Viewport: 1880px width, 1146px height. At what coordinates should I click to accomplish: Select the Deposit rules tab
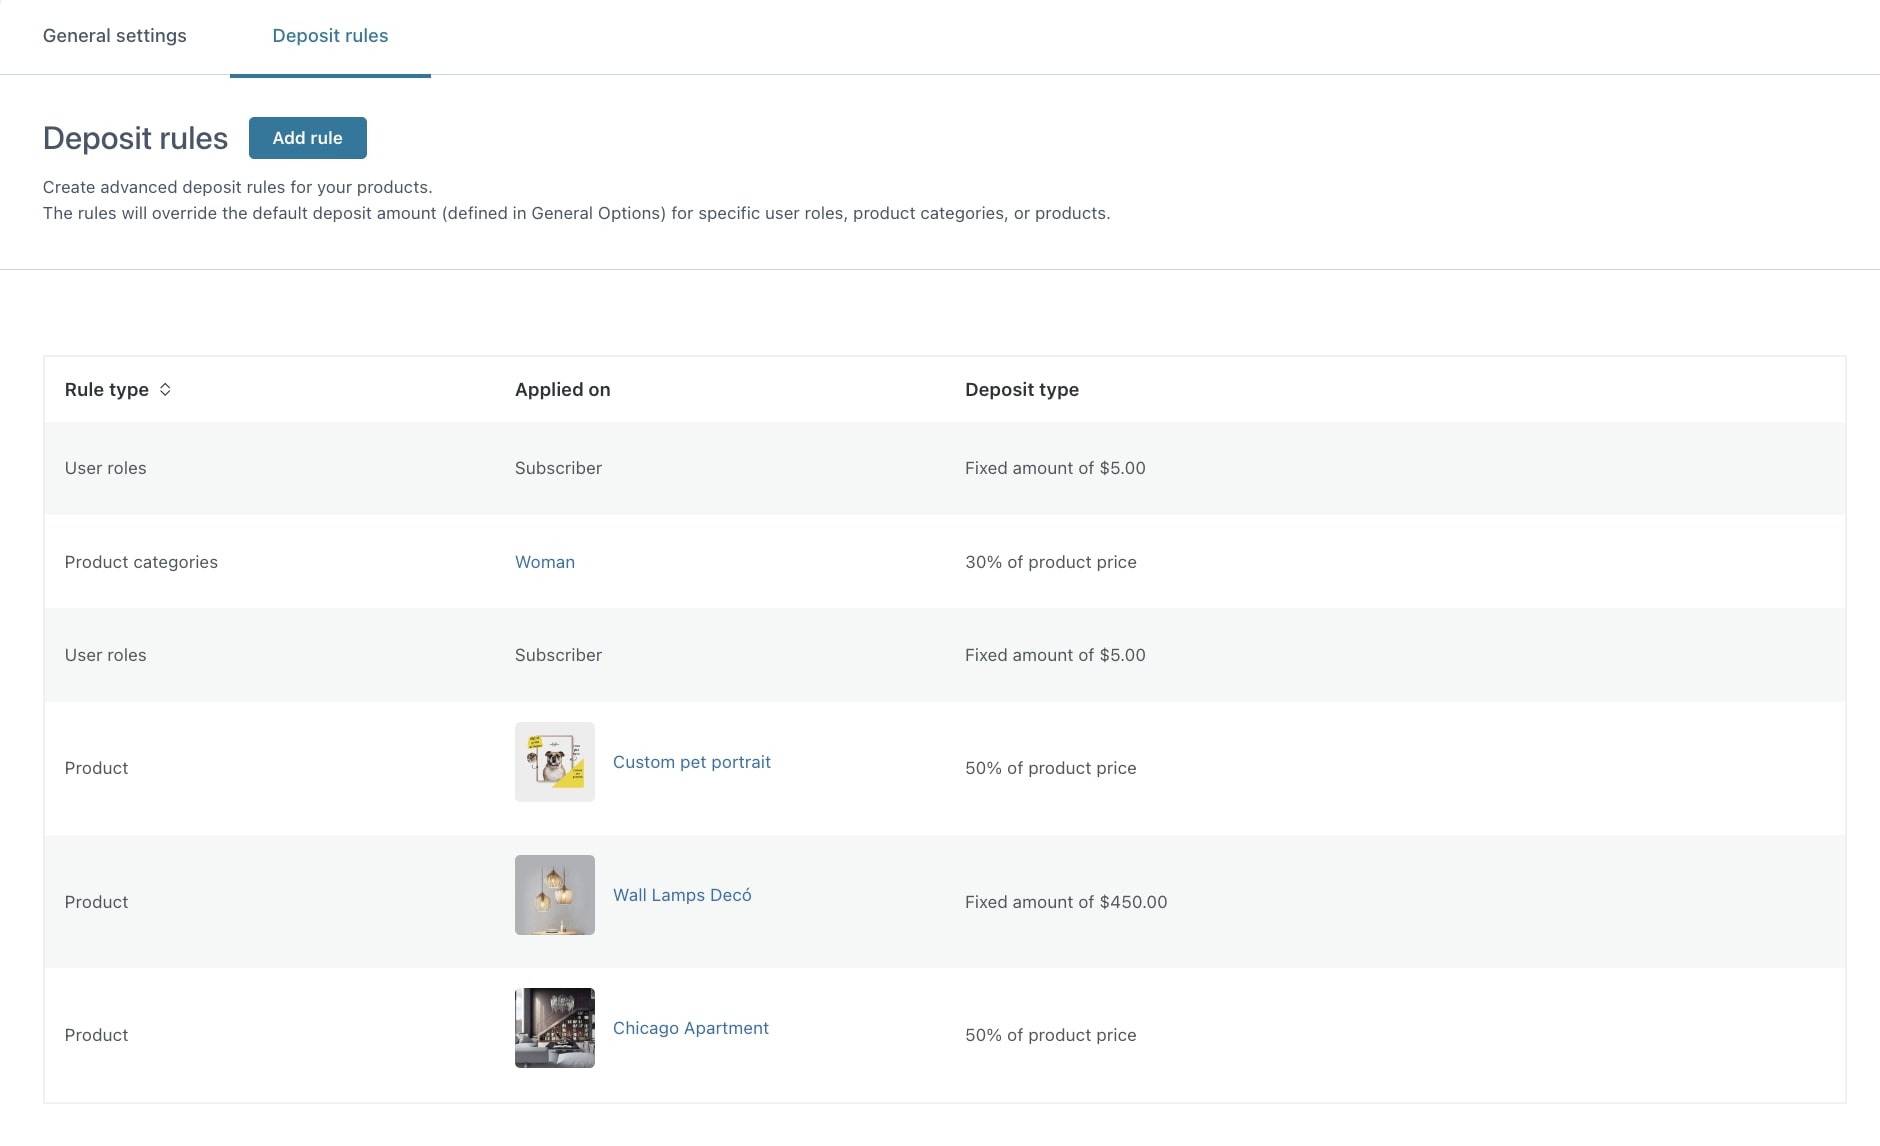(x=330, y=36)
